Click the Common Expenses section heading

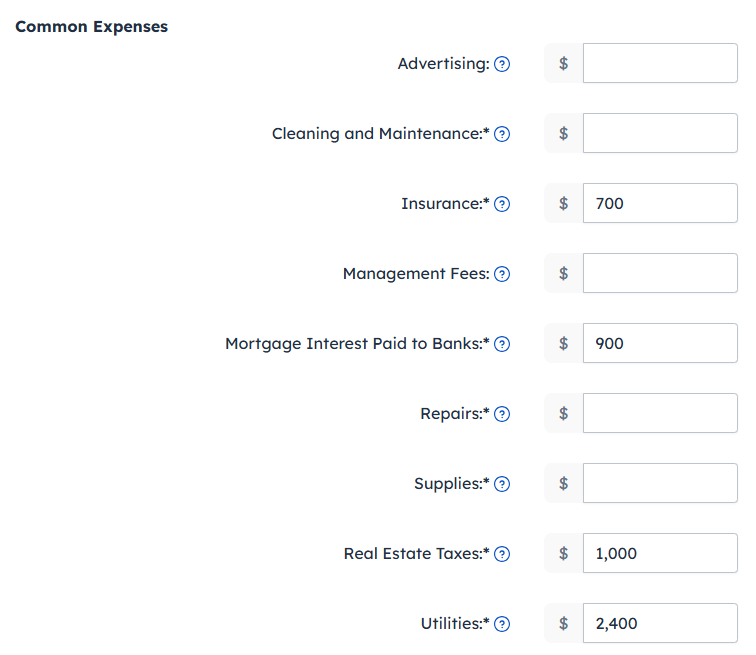coord(92,27)
